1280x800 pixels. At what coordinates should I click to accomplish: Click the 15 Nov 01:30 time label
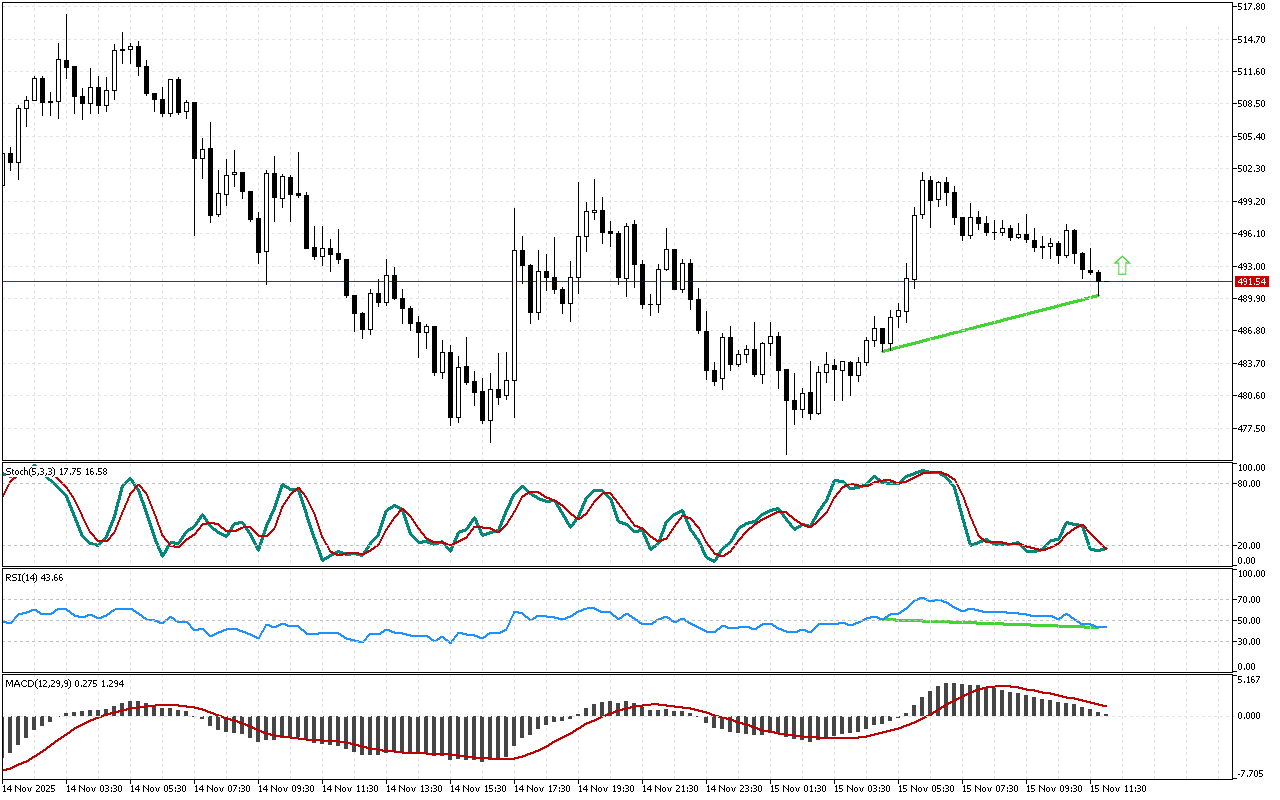coord(798,789)
